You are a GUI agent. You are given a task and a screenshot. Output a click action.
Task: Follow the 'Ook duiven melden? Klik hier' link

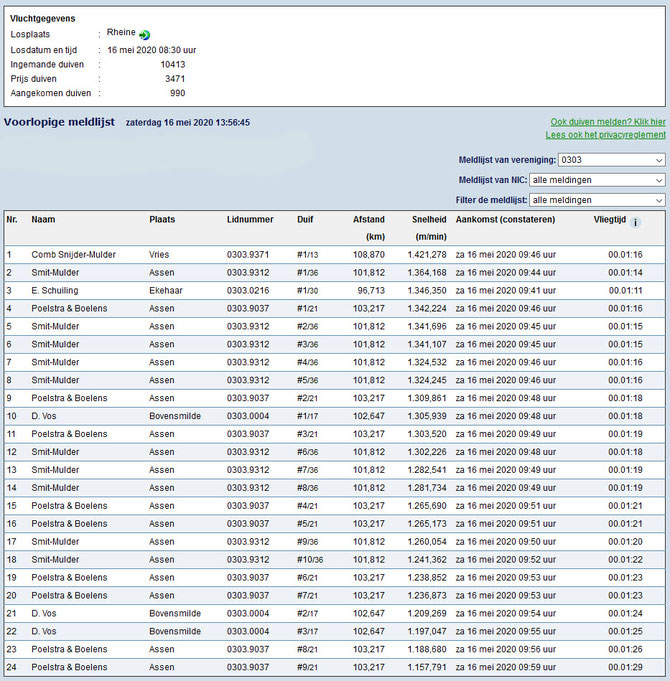tap(608, 122)
